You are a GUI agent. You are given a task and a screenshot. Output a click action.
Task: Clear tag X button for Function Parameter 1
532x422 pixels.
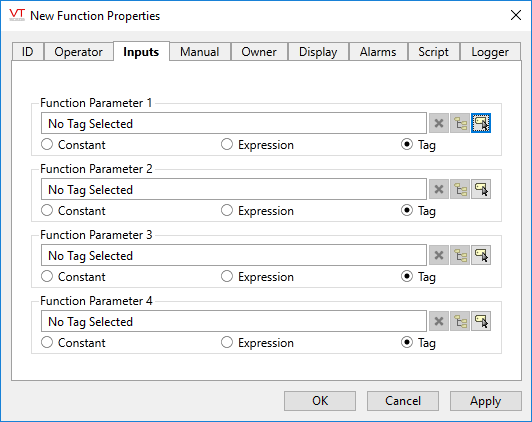click(x=439, y=123)
